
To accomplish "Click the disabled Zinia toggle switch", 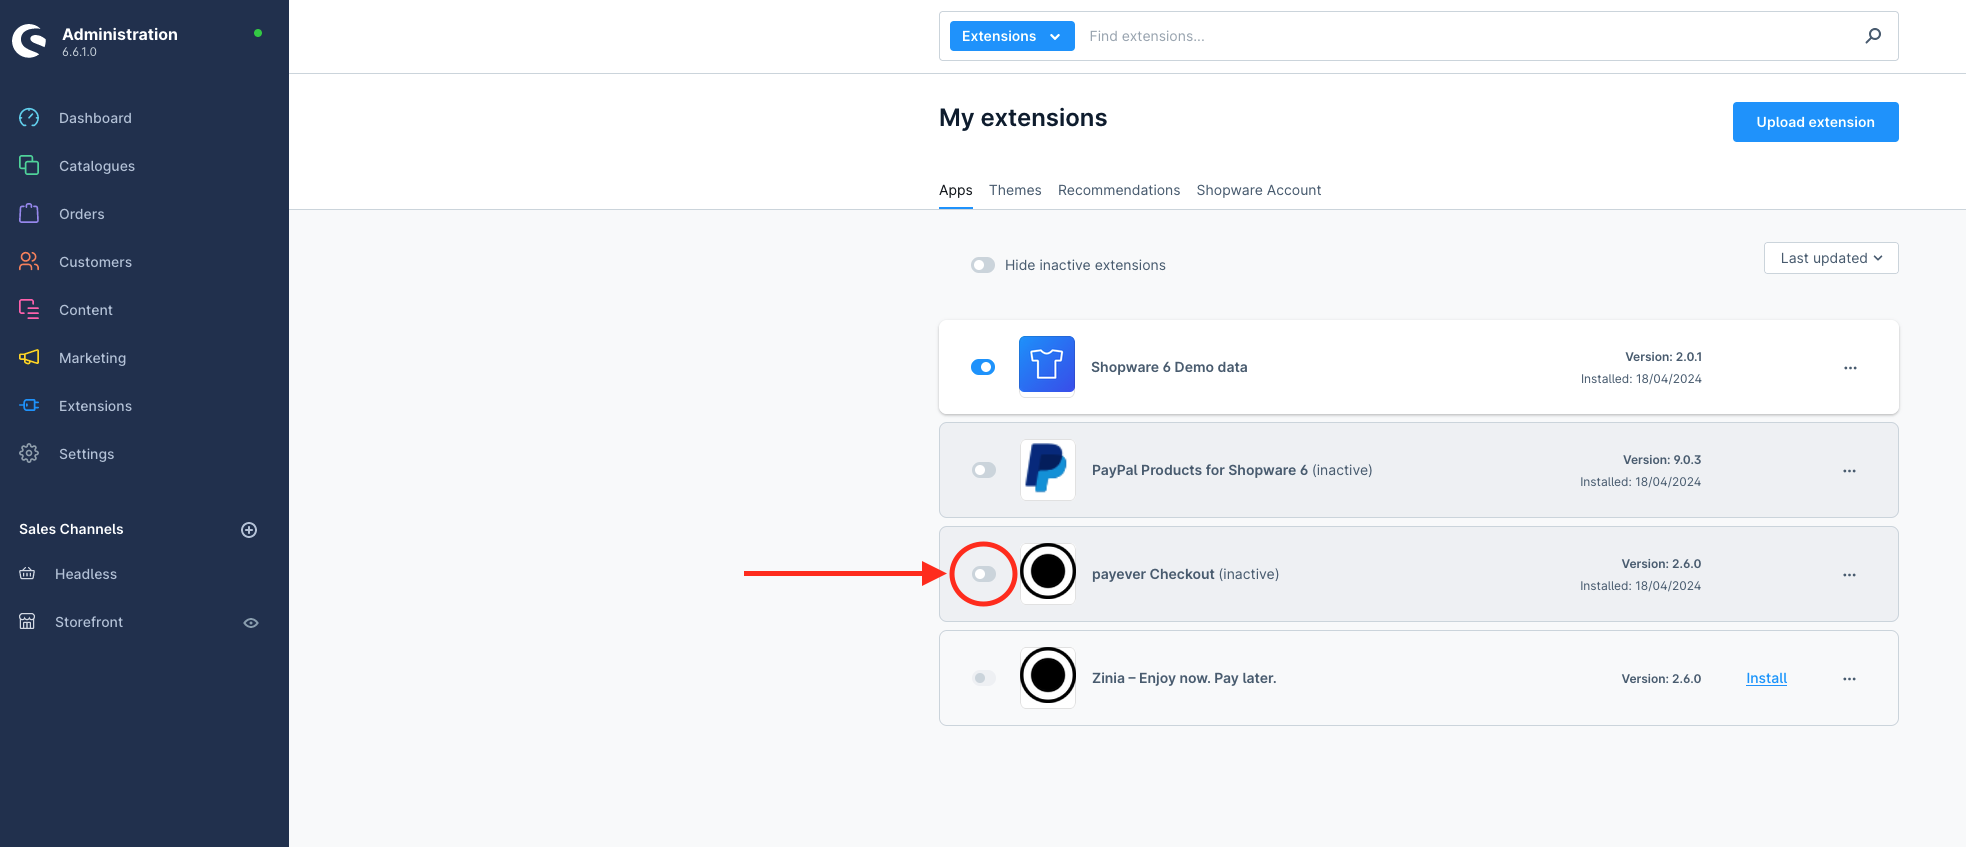I will coord(984,678).
